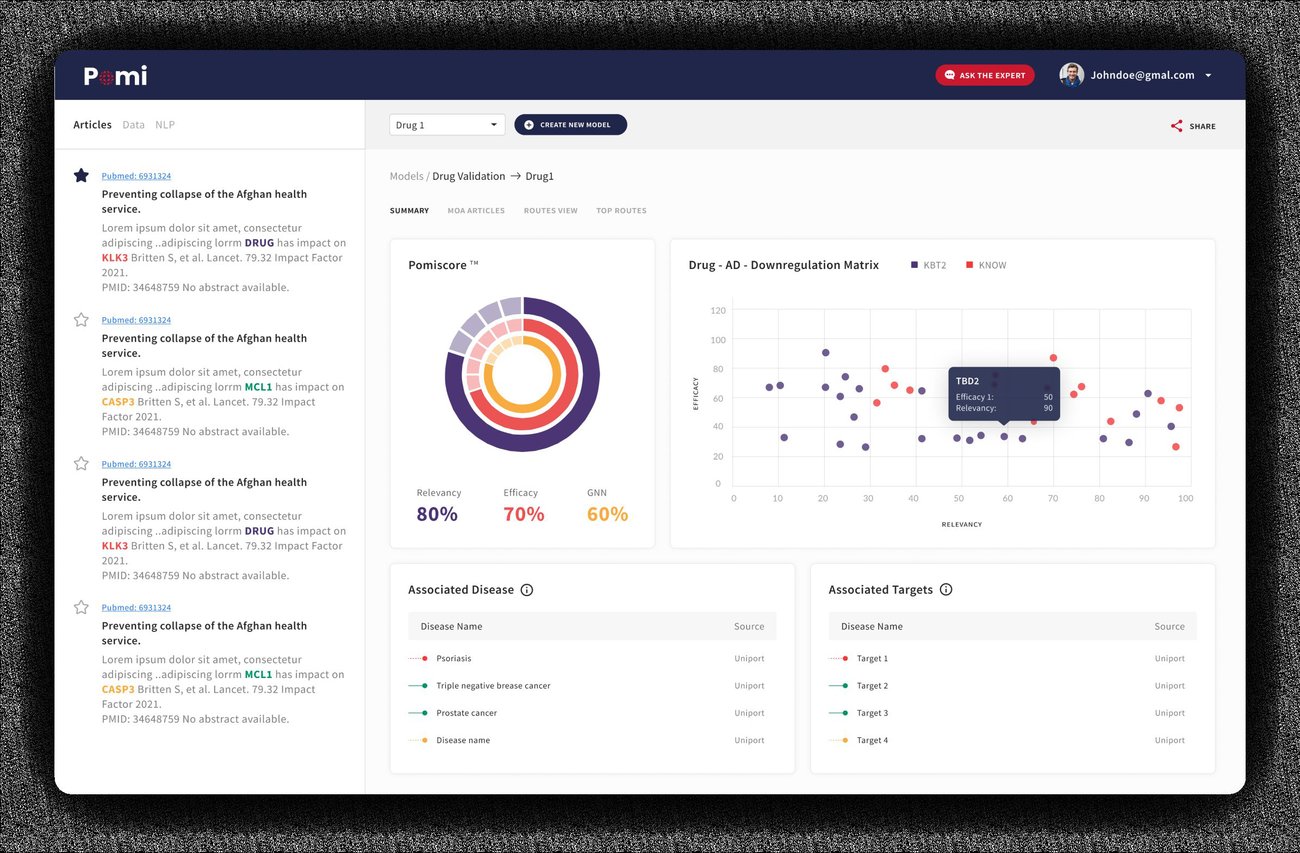Click the chat bubble in Ask the Expert
1300x853 pixels.
949,75
